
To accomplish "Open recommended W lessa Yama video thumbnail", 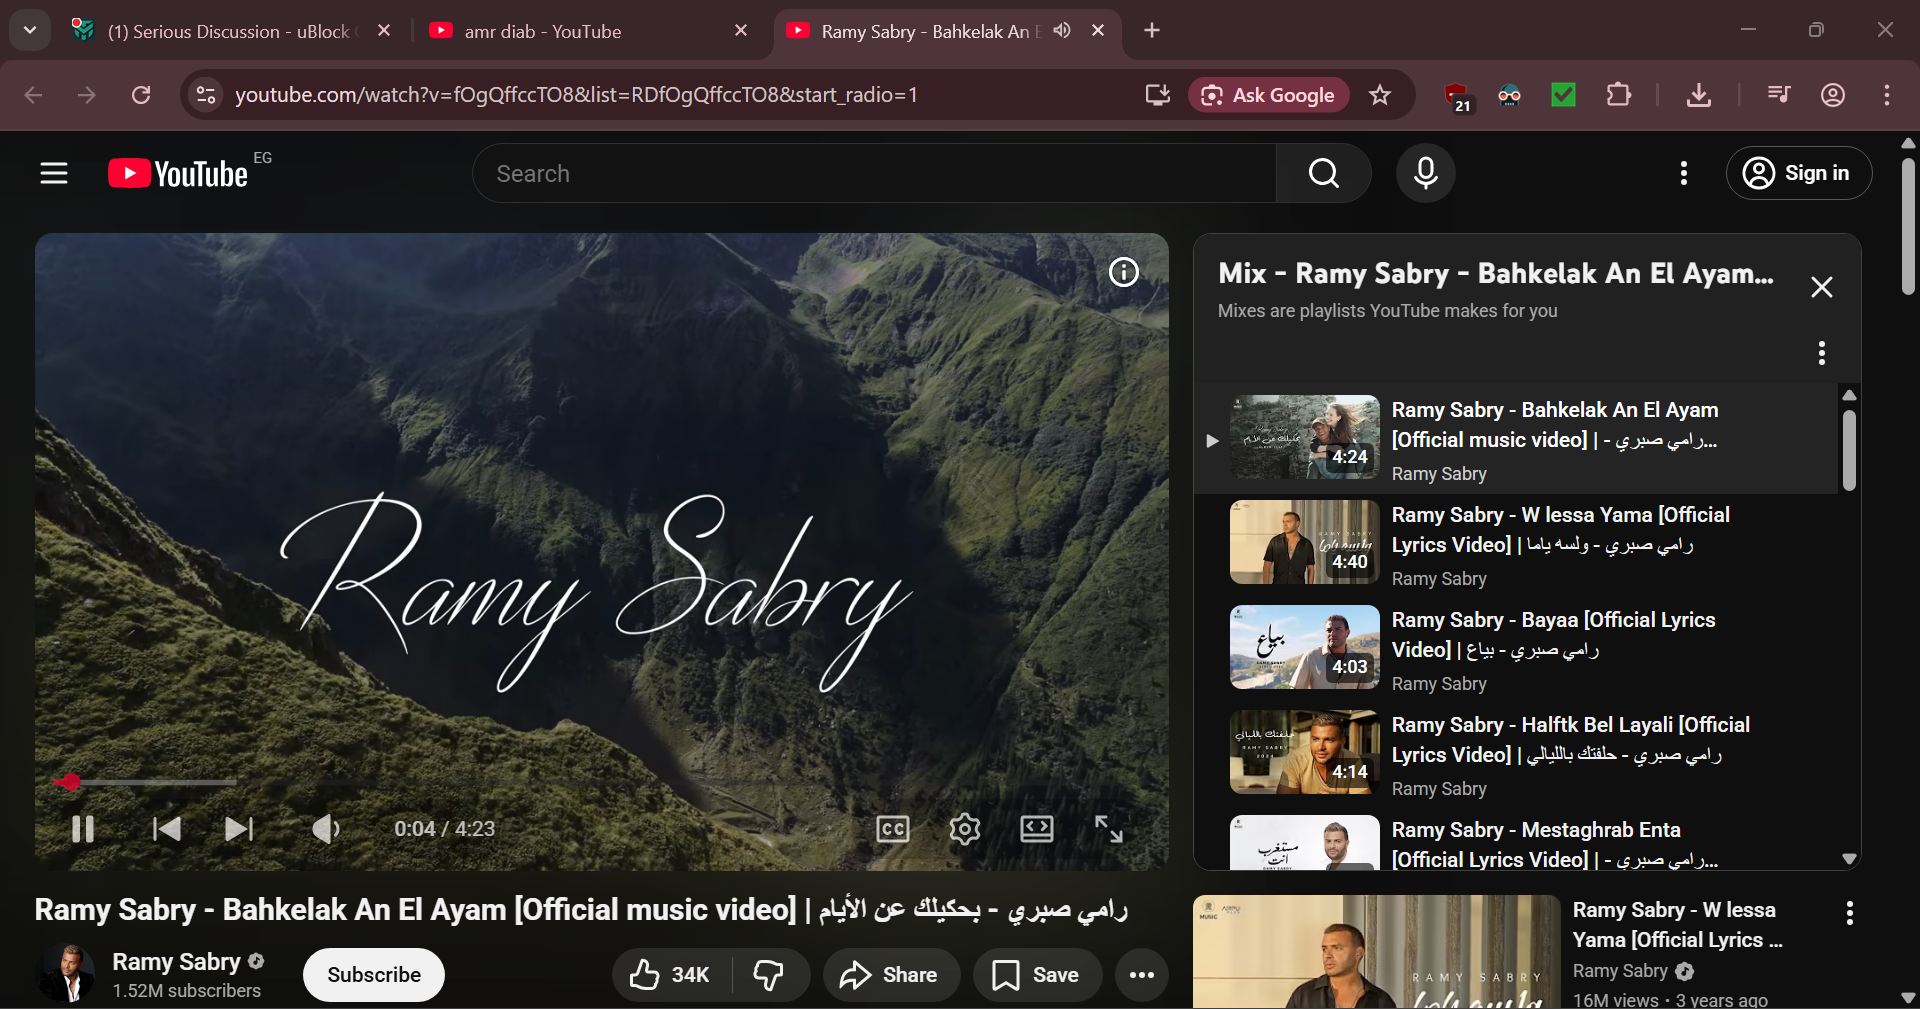I will pos(1376,952).
